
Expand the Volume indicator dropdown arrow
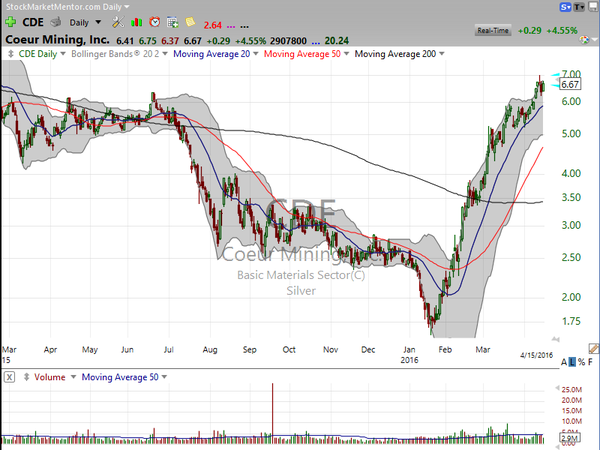(x=73, y=377)
